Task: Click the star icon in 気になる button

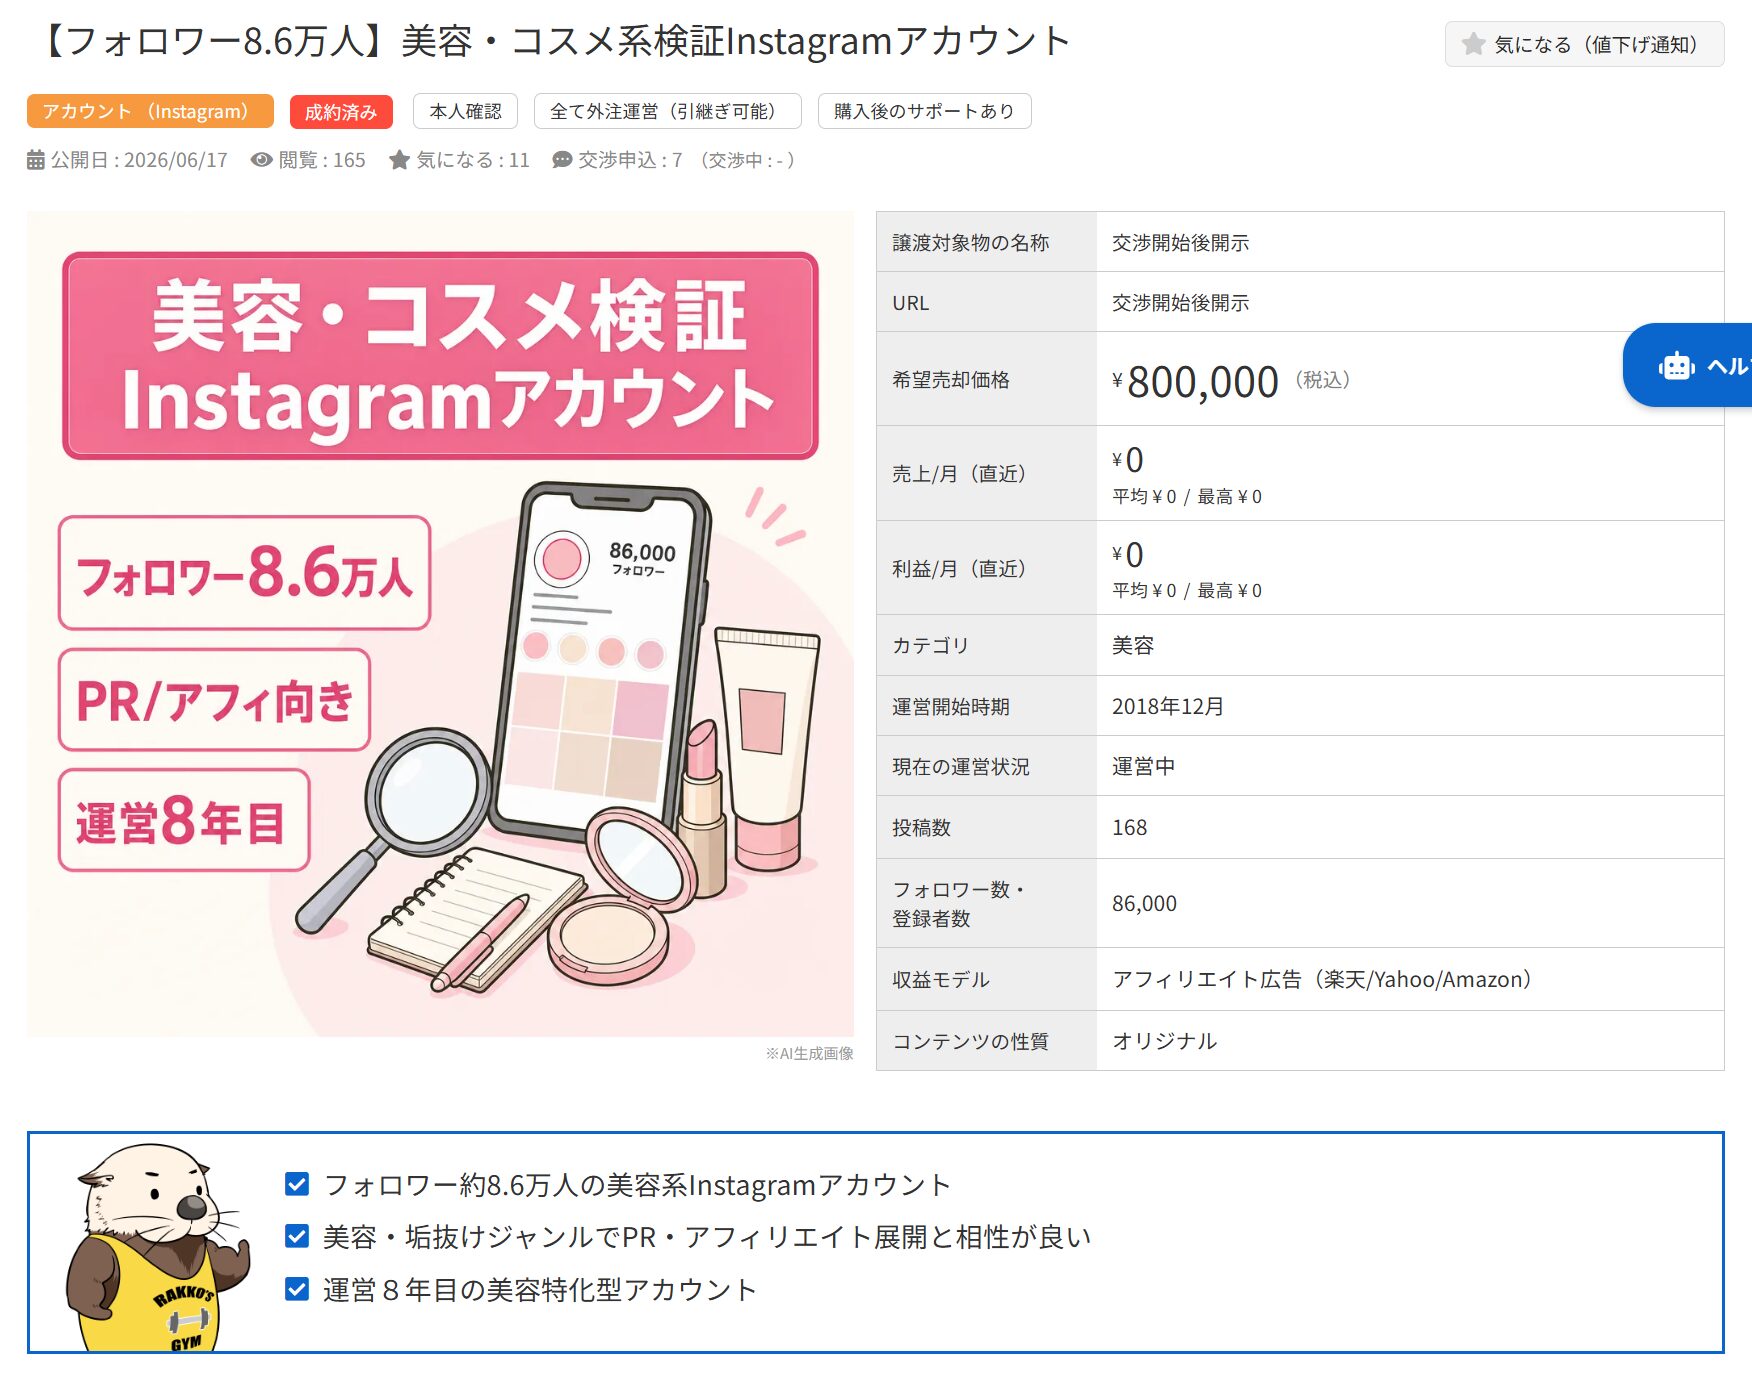Action: coord(1473,44)
